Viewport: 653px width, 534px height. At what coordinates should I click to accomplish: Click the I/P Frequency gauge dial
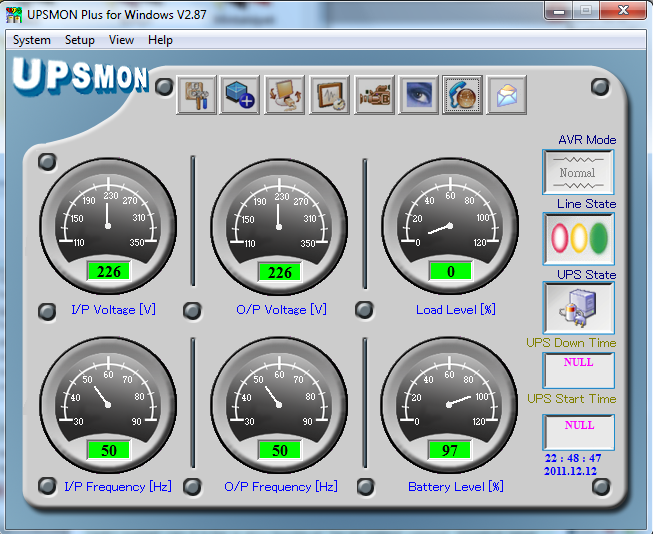point(108,405)
